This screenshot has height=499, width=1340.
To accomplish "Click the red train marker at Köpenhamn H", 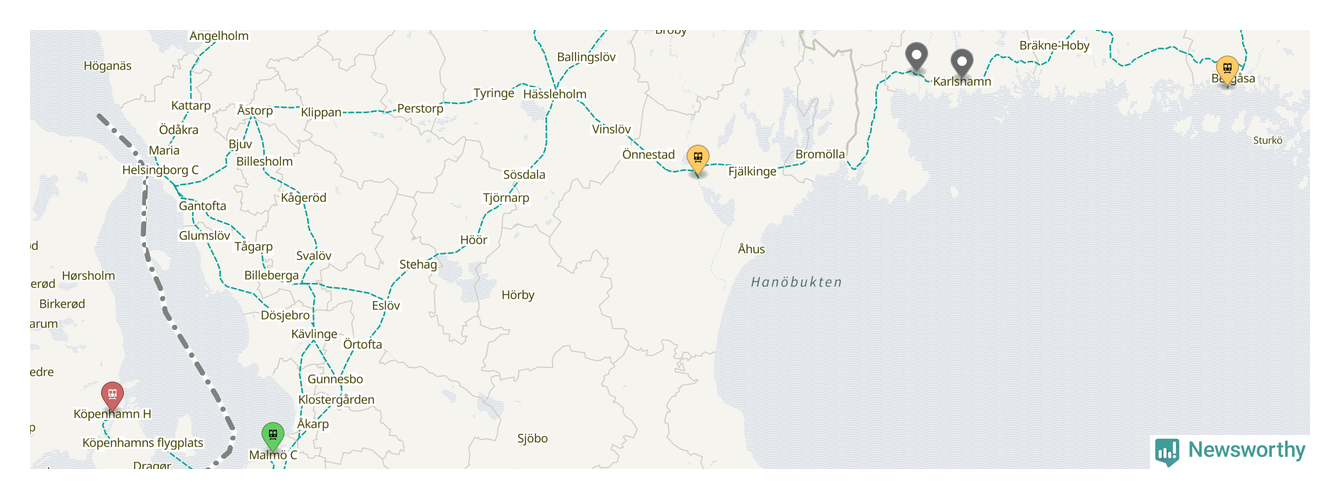I will tap(112, 395).
